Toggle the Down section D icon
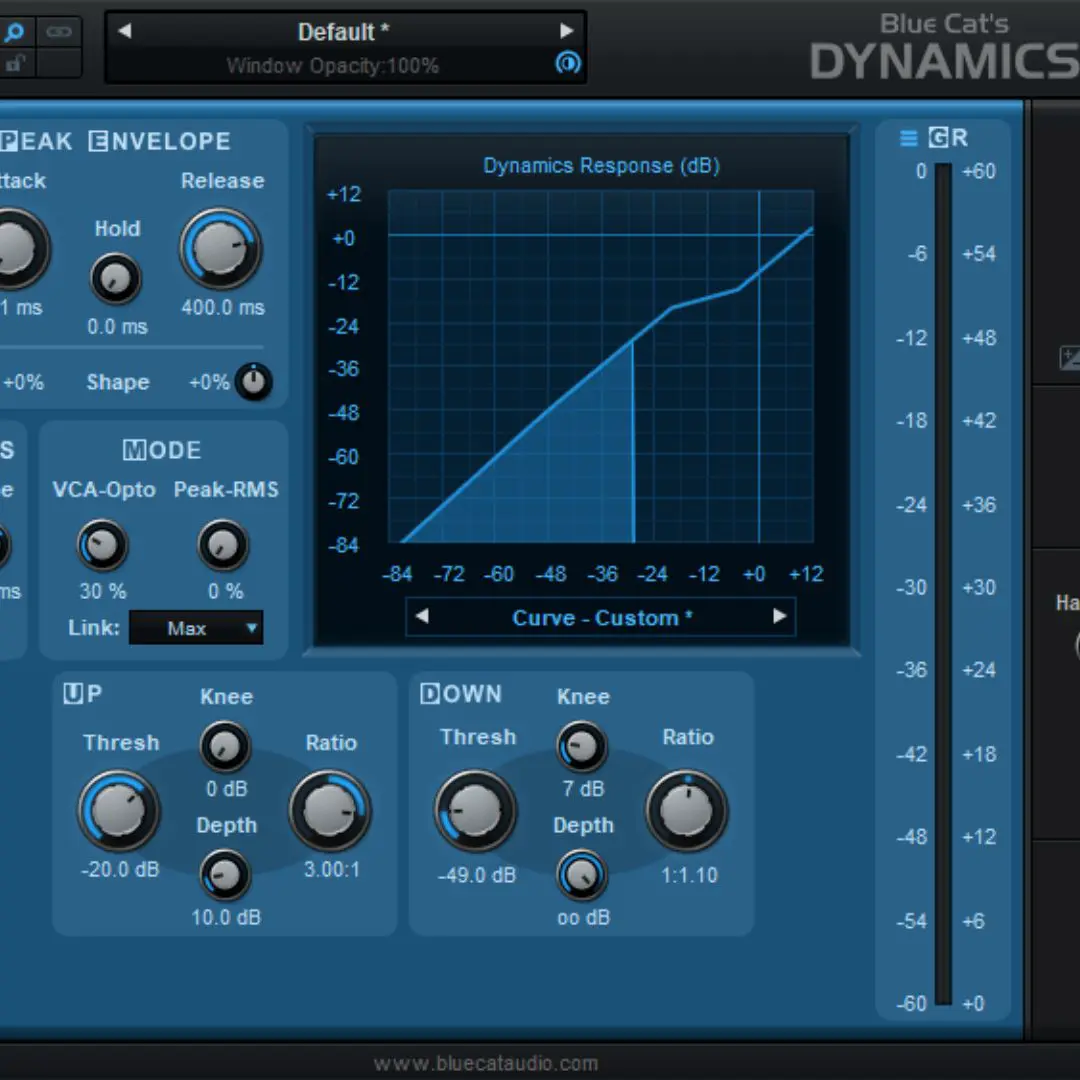1080x1080 pixels. pyautogui.click(x=429, y=694)
